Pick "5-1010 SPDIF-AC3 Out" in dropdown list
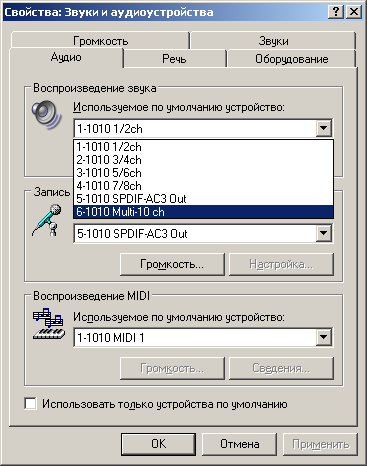The height and width of the screenshot is (466, 367). [203, 199]
